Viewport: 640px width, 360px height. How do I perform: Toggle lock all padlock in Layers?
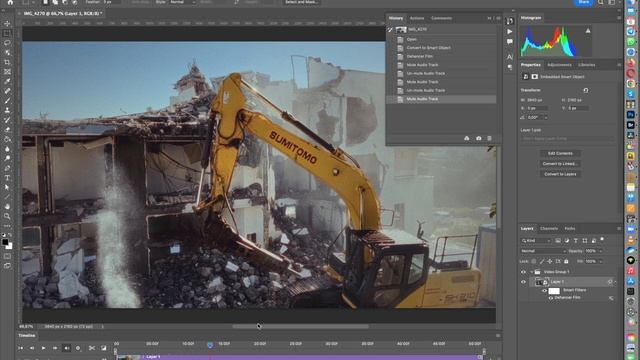pyautogui.click(x=566, y=261)
